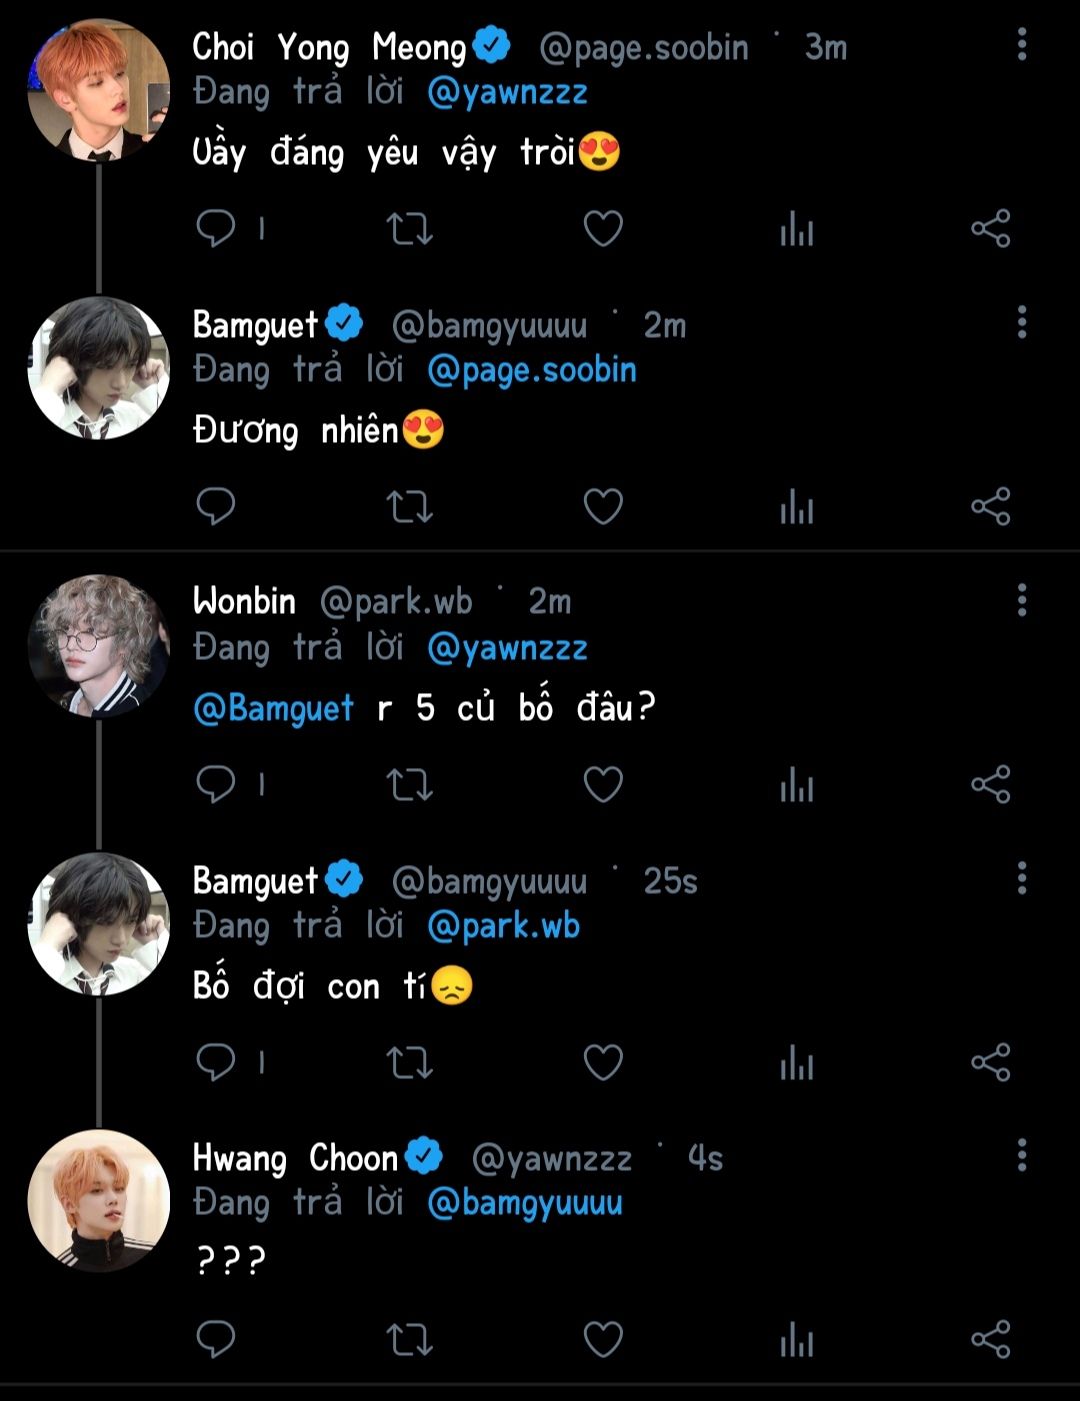View analytics for Bamguet's "Đương nhiên" tweet

pyautogui.click(x=796, y=507)
